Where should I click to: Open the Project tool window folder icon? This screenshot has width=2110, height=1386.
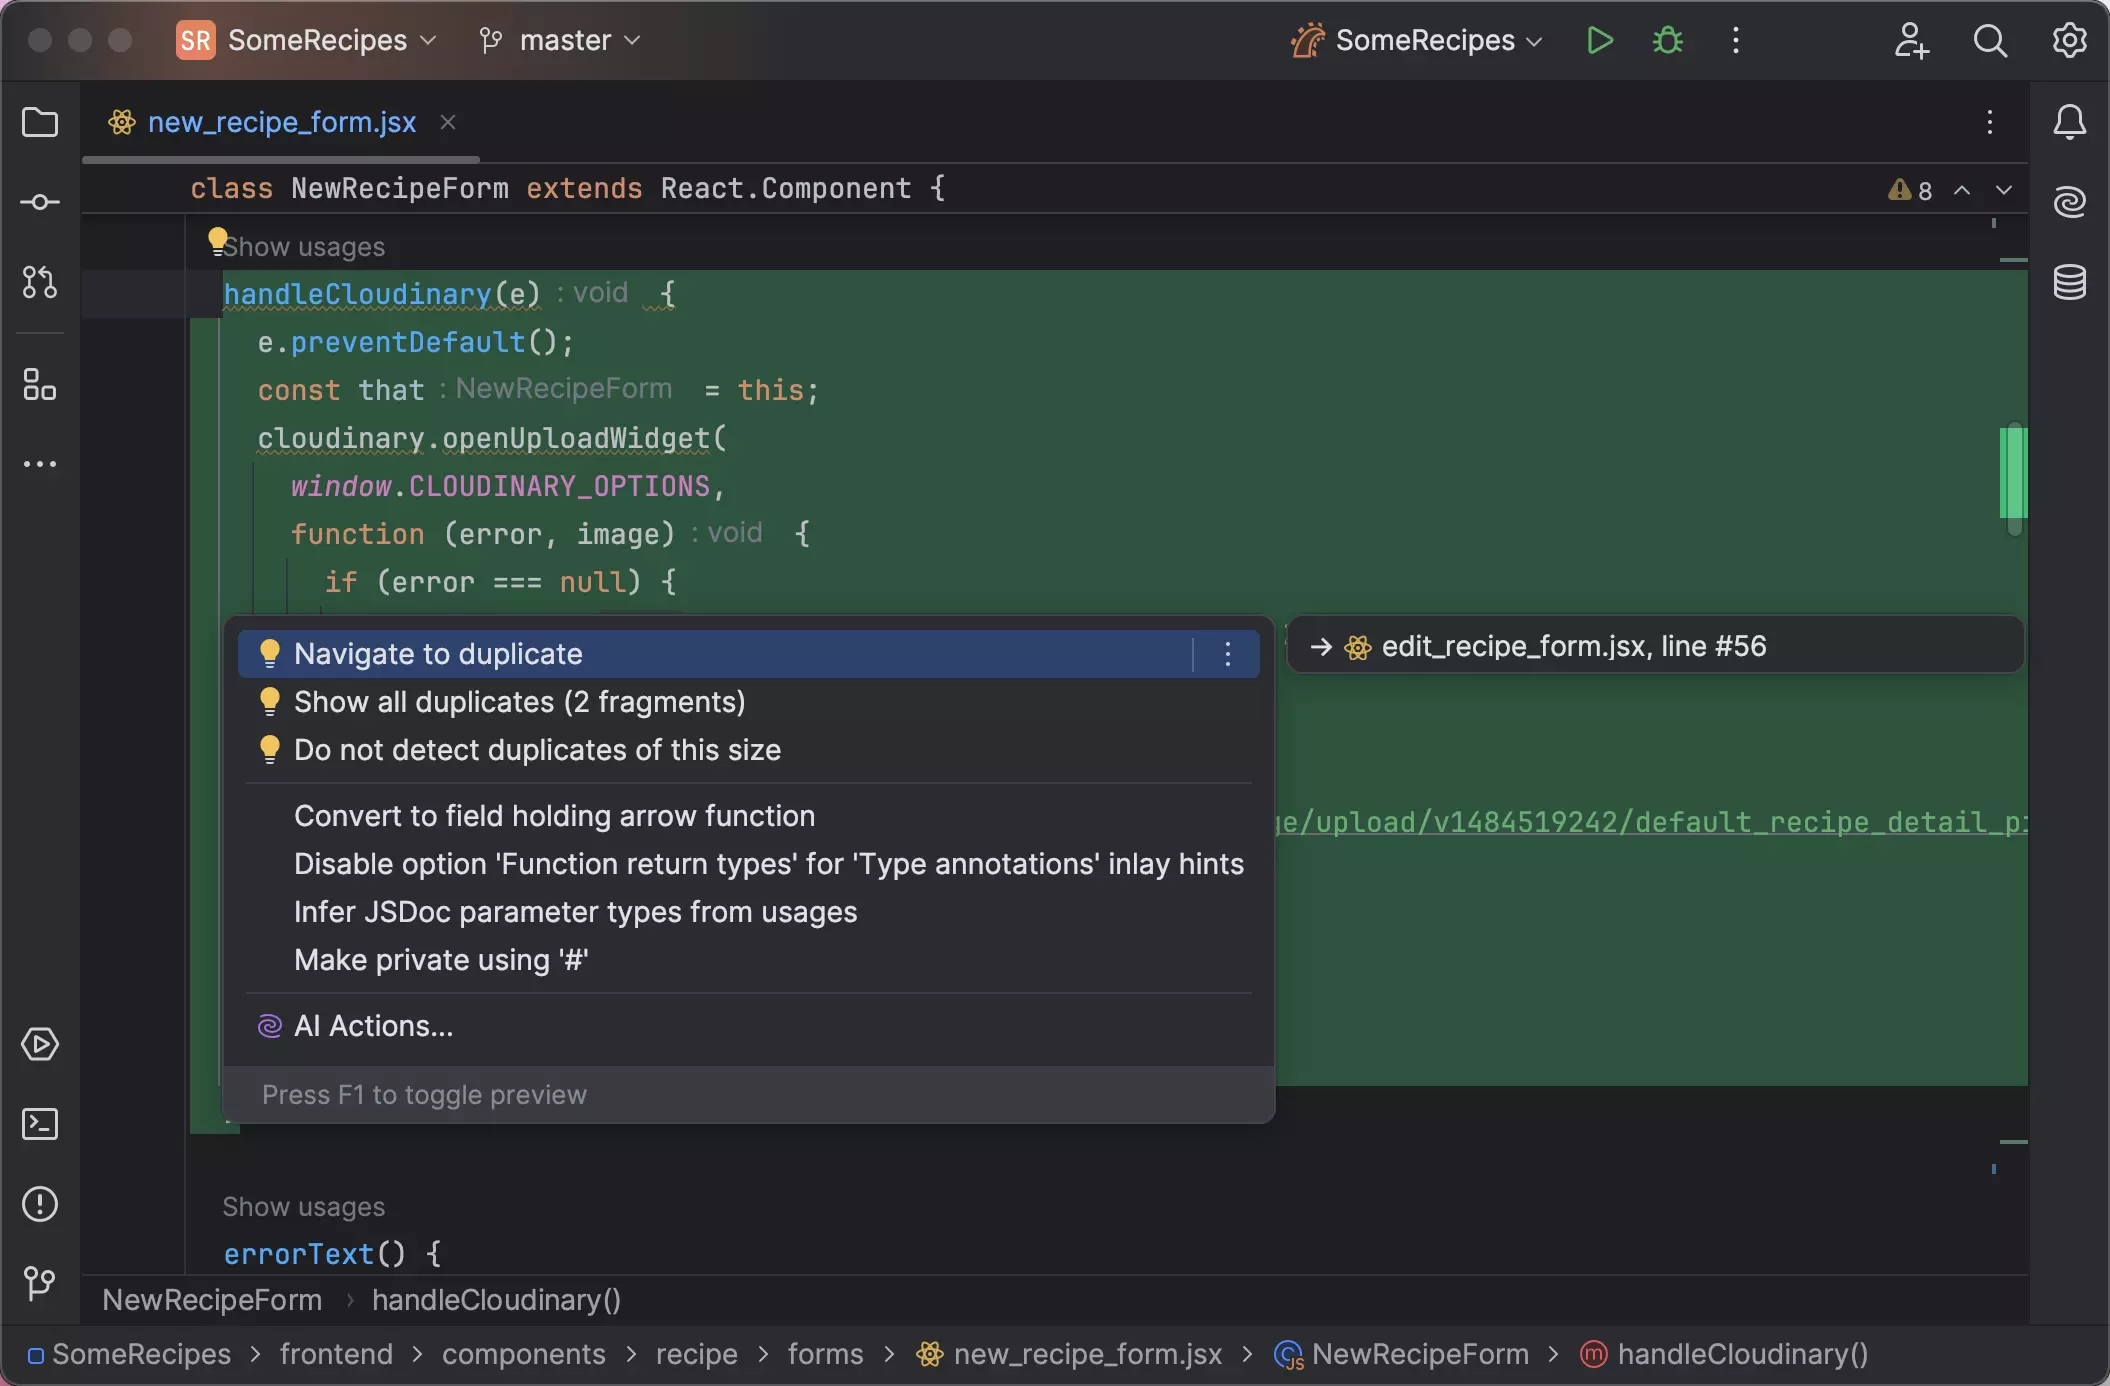tap(40, 123)
